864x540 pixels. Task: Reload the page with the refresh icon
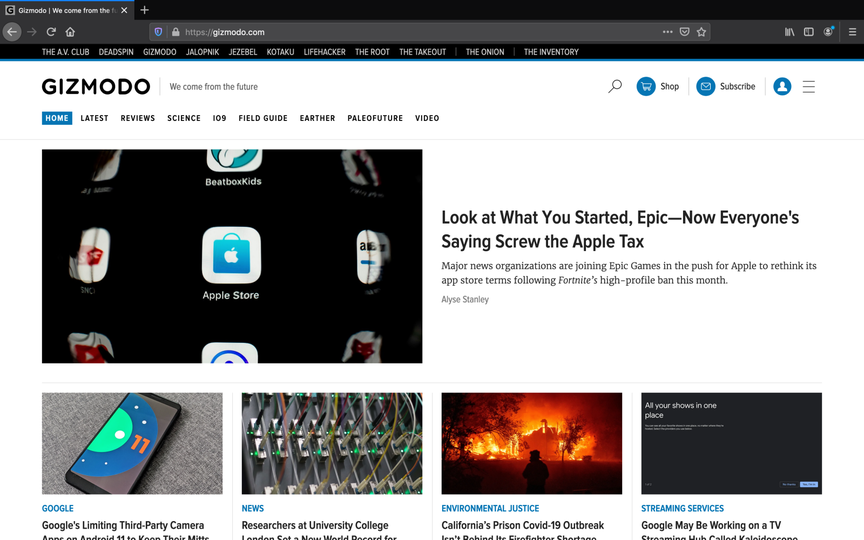pyautogui.click(x=51, y=32)
